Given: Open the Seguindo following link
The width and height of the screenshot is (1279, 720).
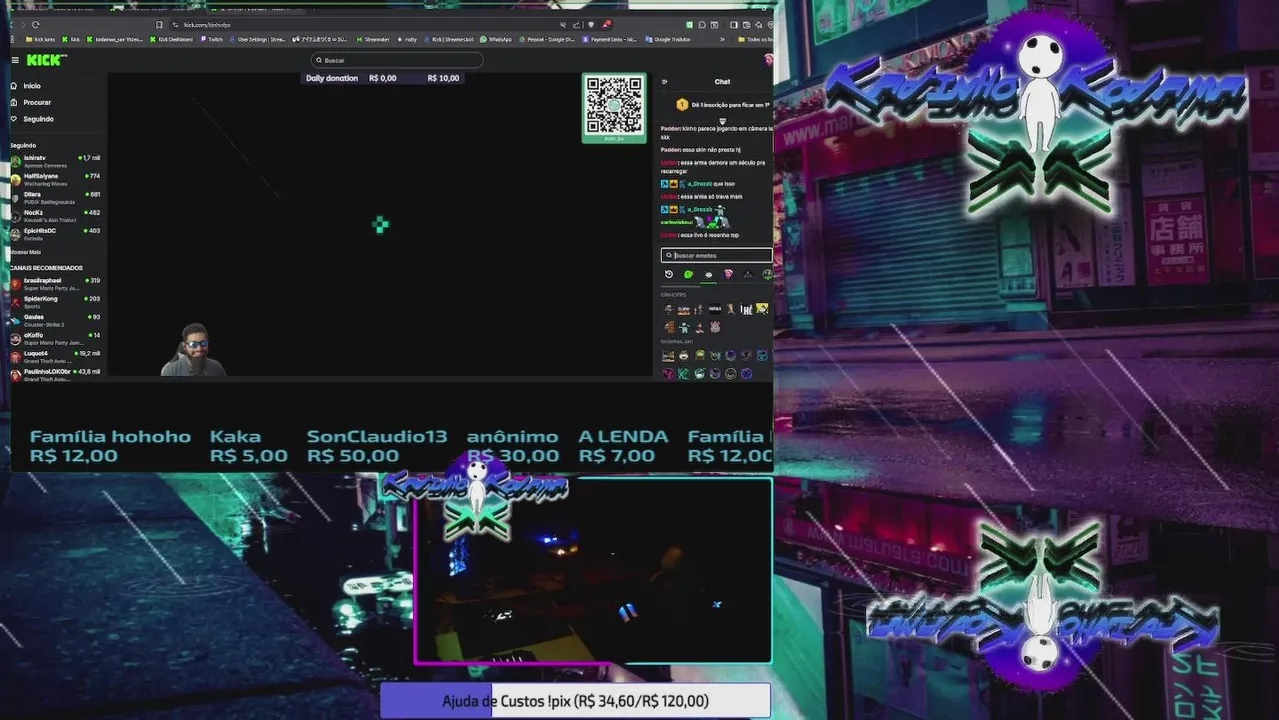Looking at the screenshot, I should tap(38, 119).
